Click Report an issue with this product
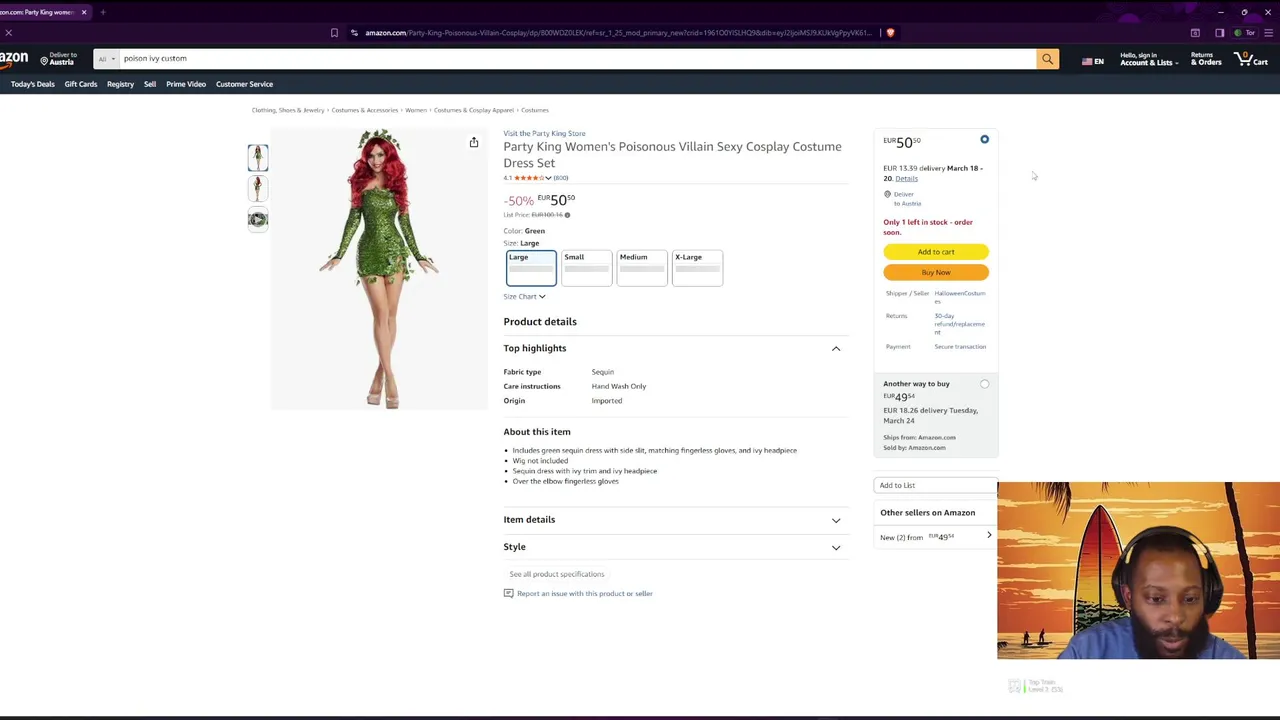 pyautogui.click(x=584, y=594)
